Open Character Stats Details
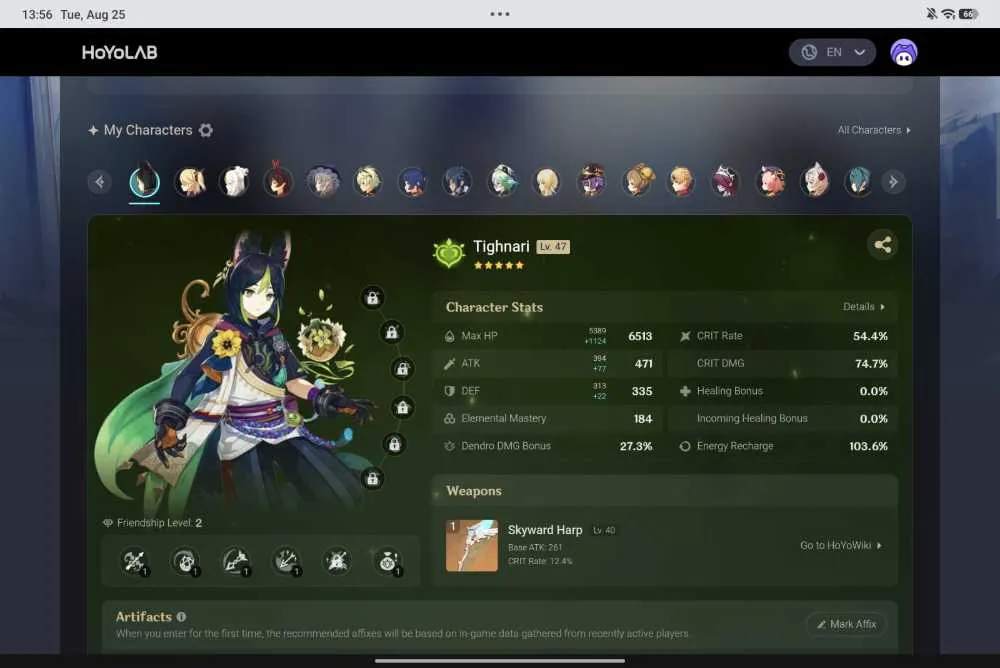The height and width of the screenshot is (668, 1000). 864,307
